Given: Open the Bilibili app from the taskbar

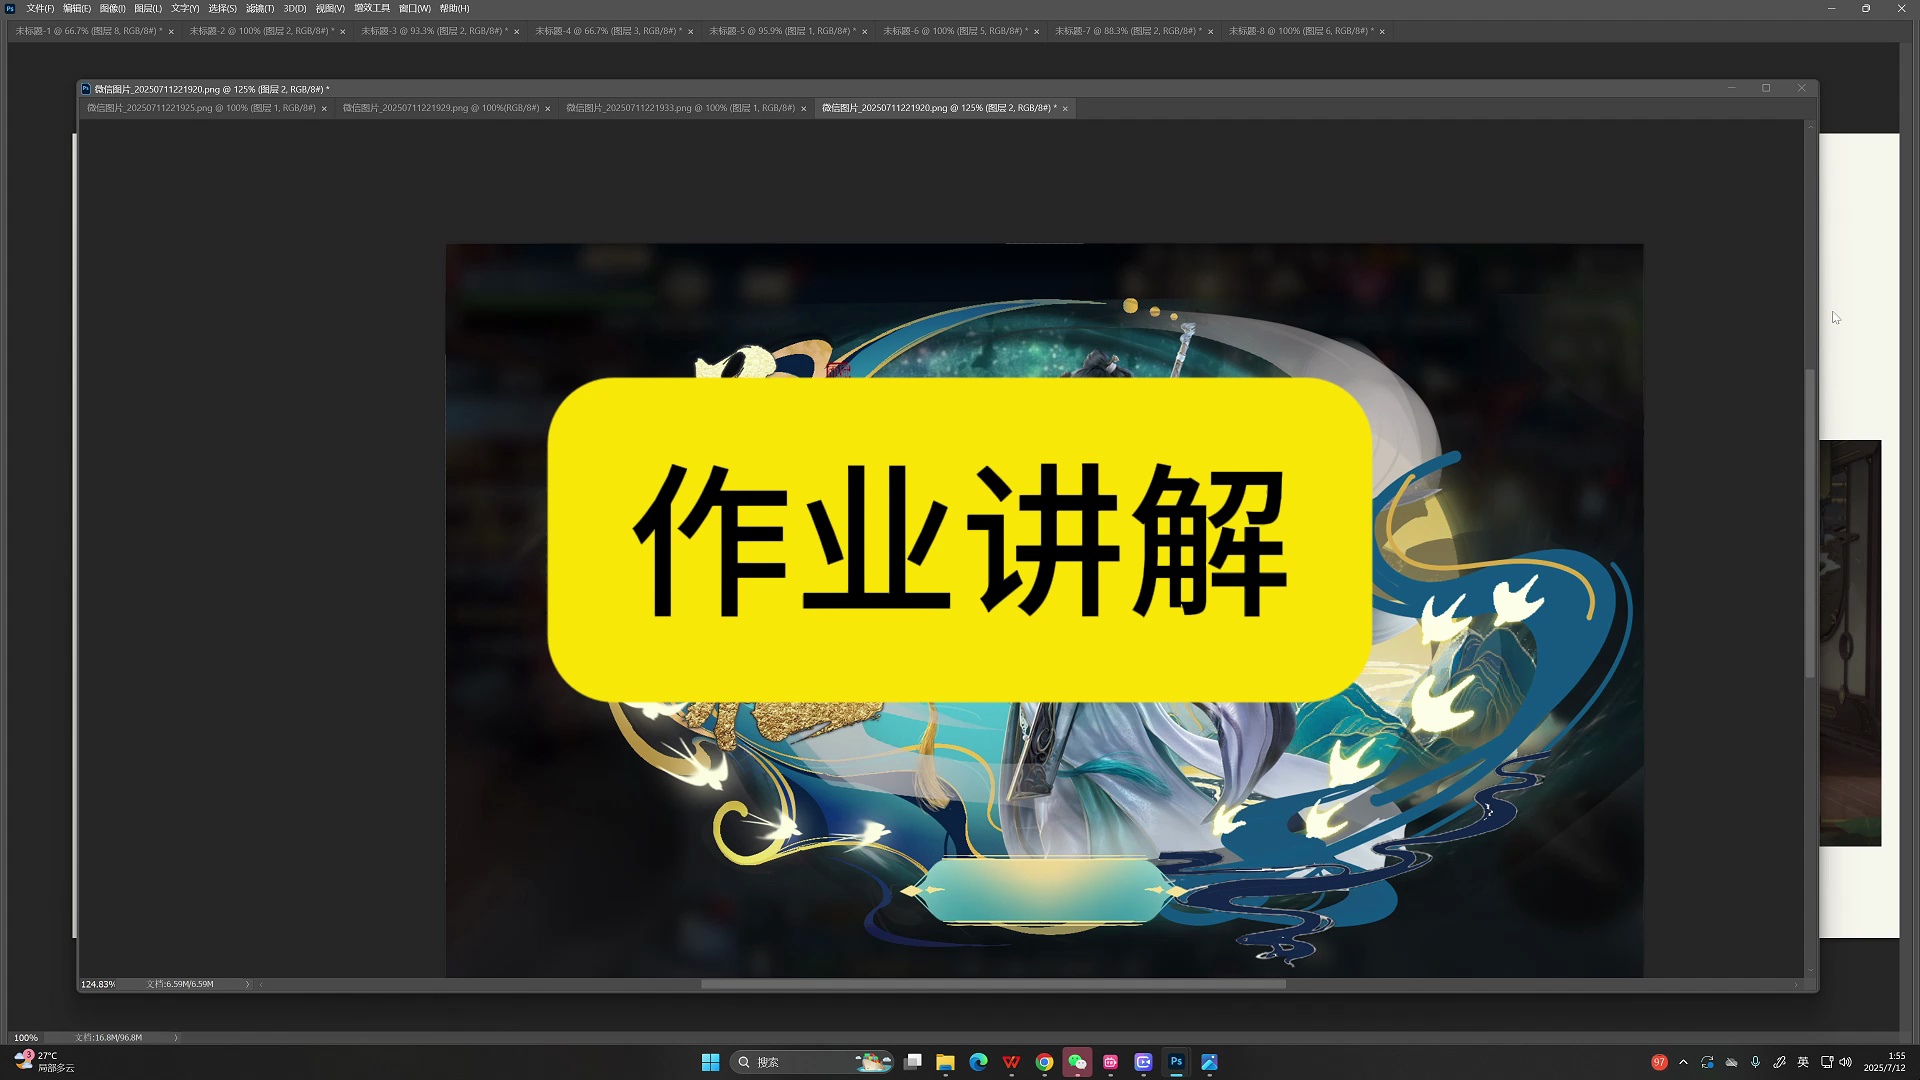Looking at the screenshot, I should pos(1110,1062).
